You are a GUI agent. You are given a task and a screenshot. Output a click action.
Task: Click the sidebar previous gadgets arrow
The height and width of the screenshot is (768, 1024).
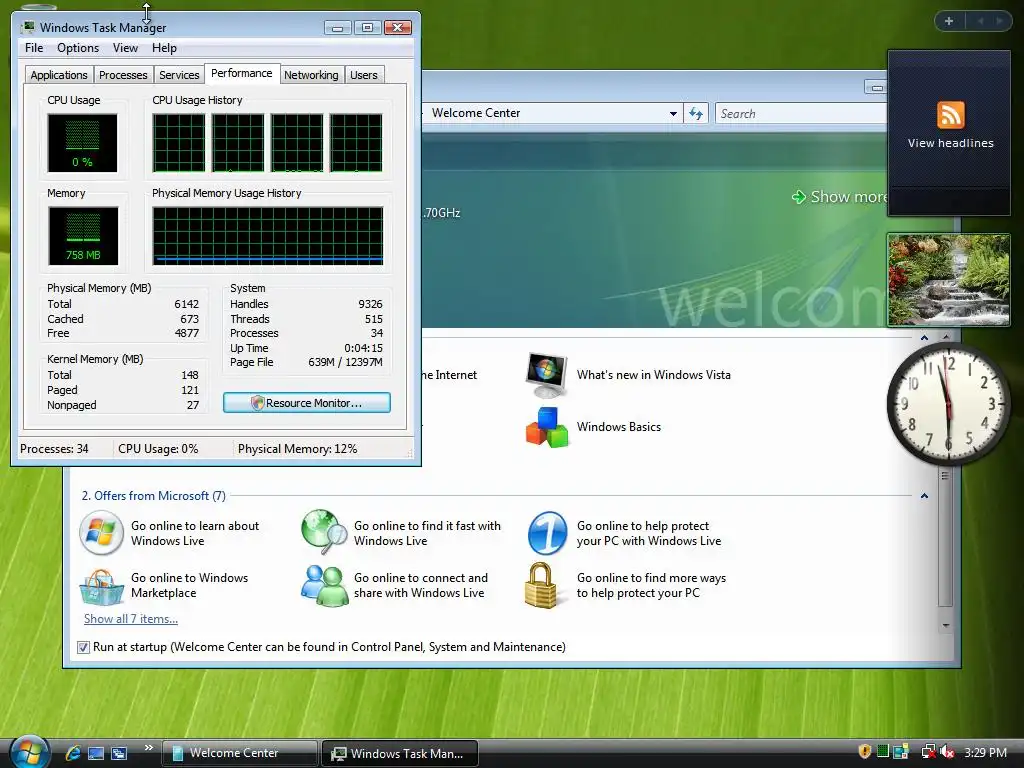point(980,21)
